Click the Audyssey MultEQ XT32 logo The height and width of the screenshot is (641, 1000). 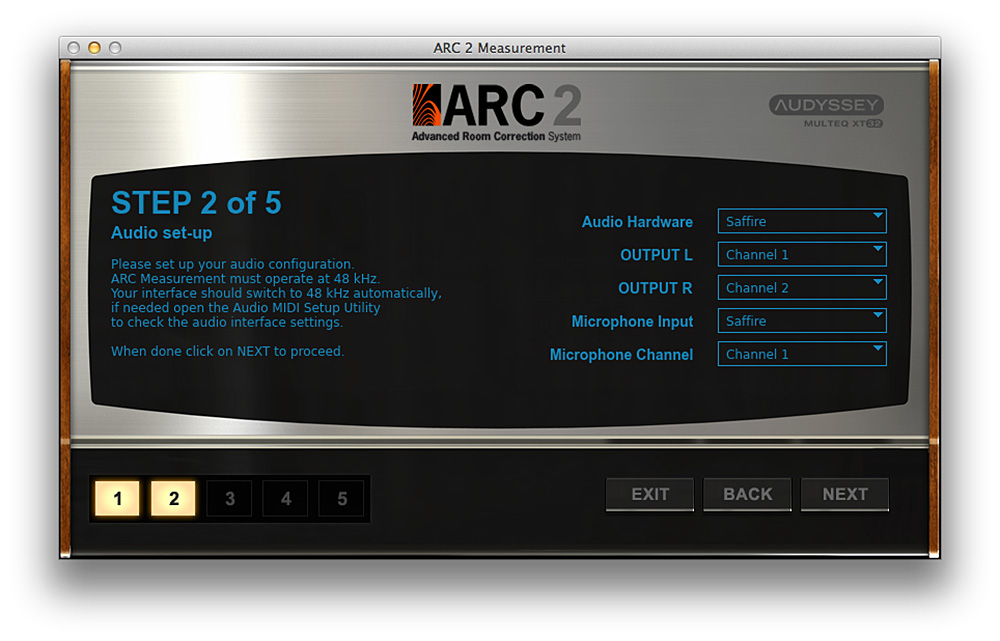click(x=825, y=111)
